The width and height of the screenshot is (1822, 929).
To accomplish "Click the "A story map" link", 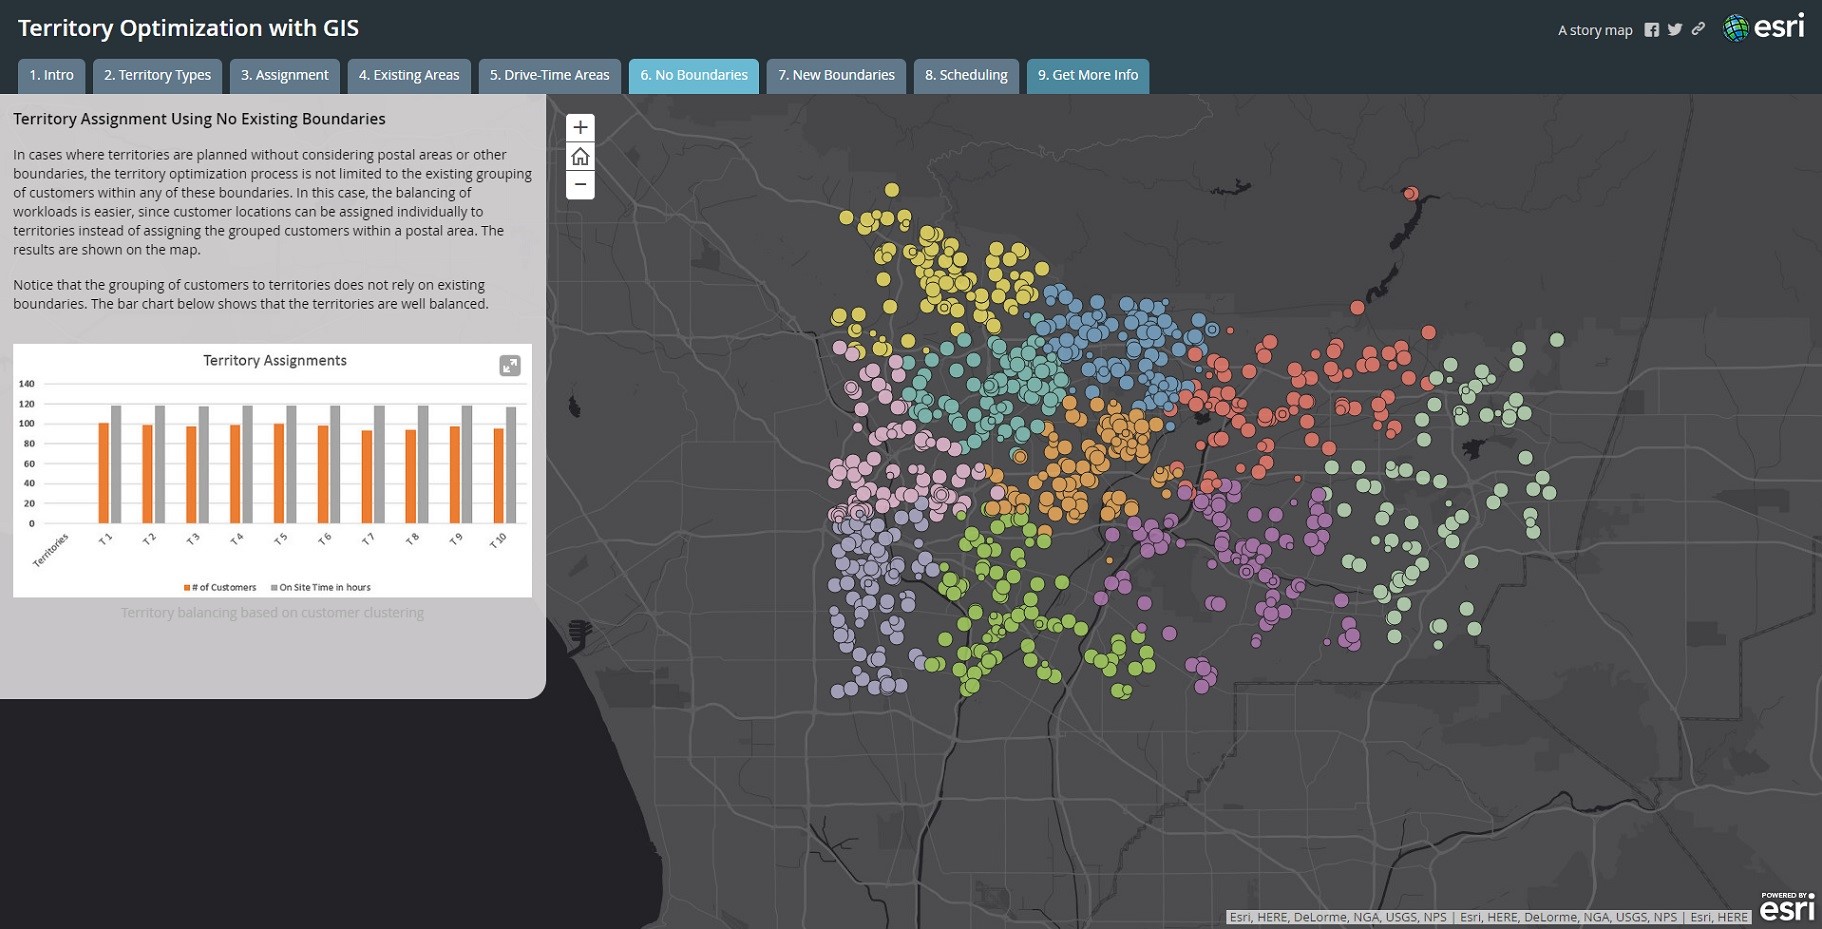I will [x=1594, y=30].
